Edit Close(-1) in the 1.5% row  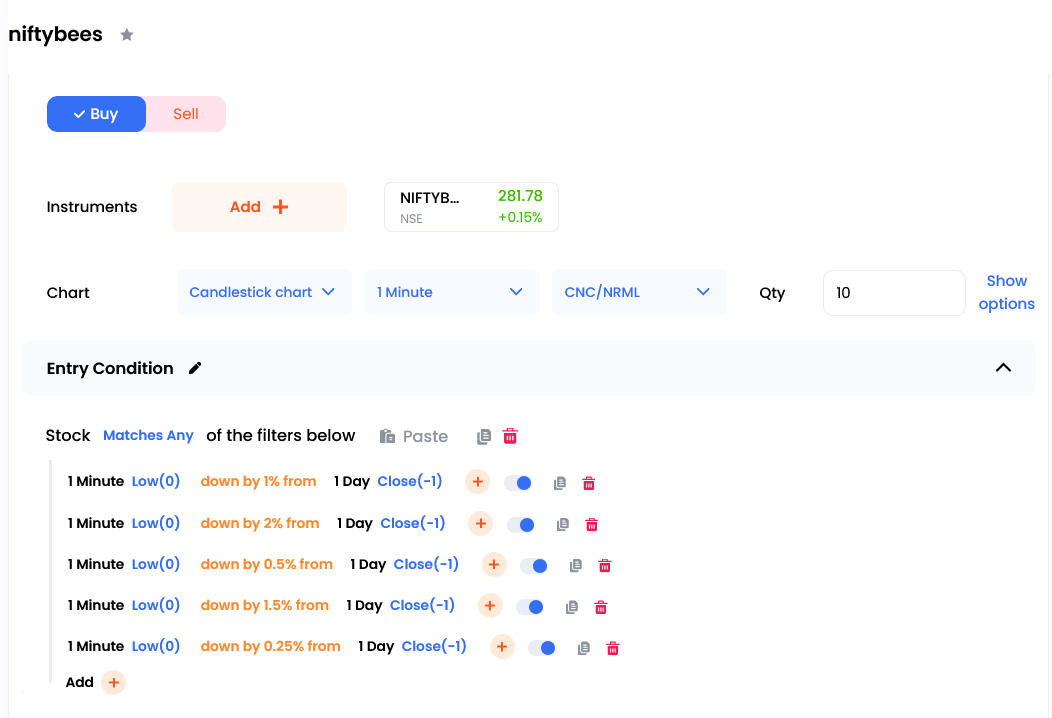point(422,605)
